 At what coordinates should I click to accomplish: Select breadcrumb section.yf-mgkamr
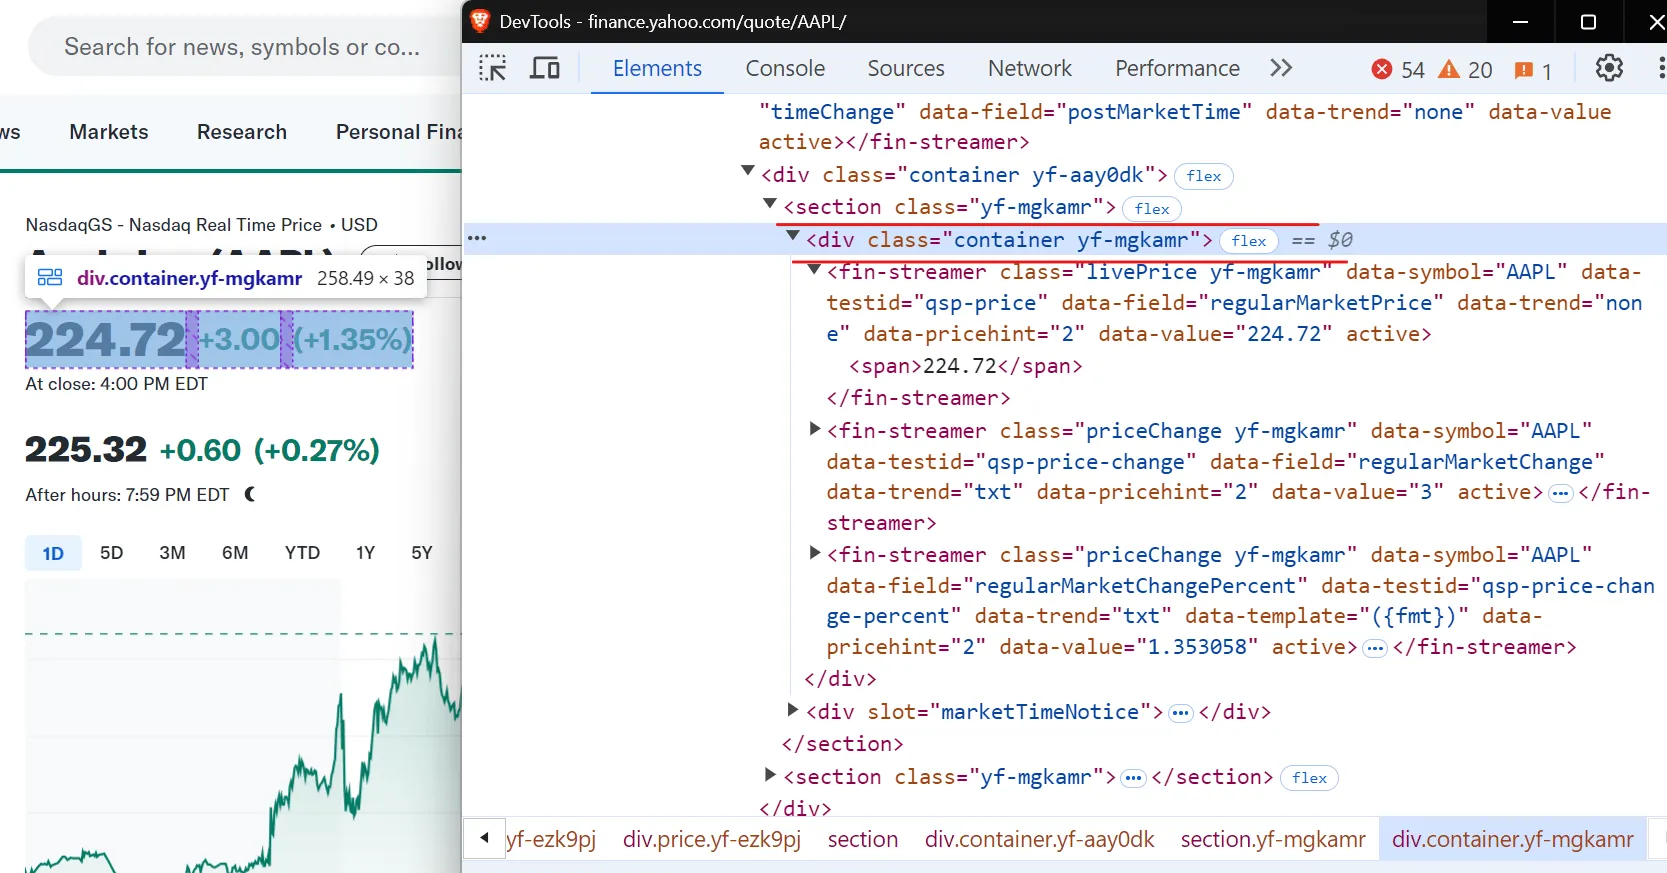1273,839
